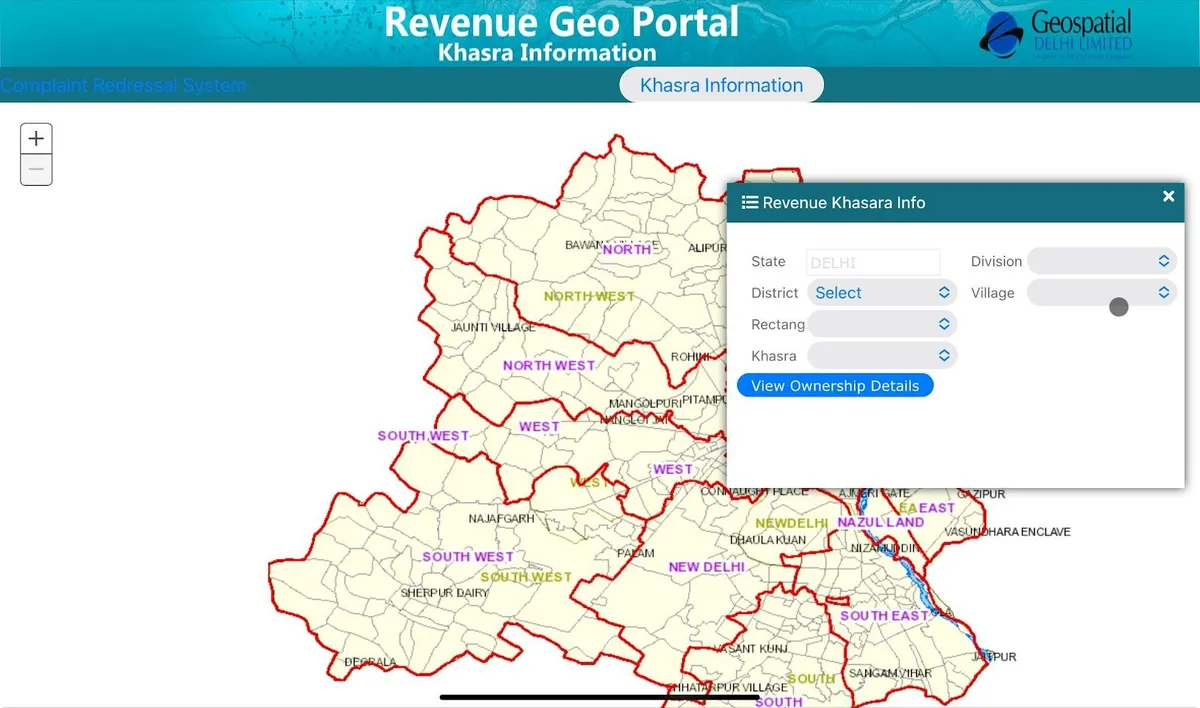Click the NEW DELHI district label

click(x=706, y=567)
